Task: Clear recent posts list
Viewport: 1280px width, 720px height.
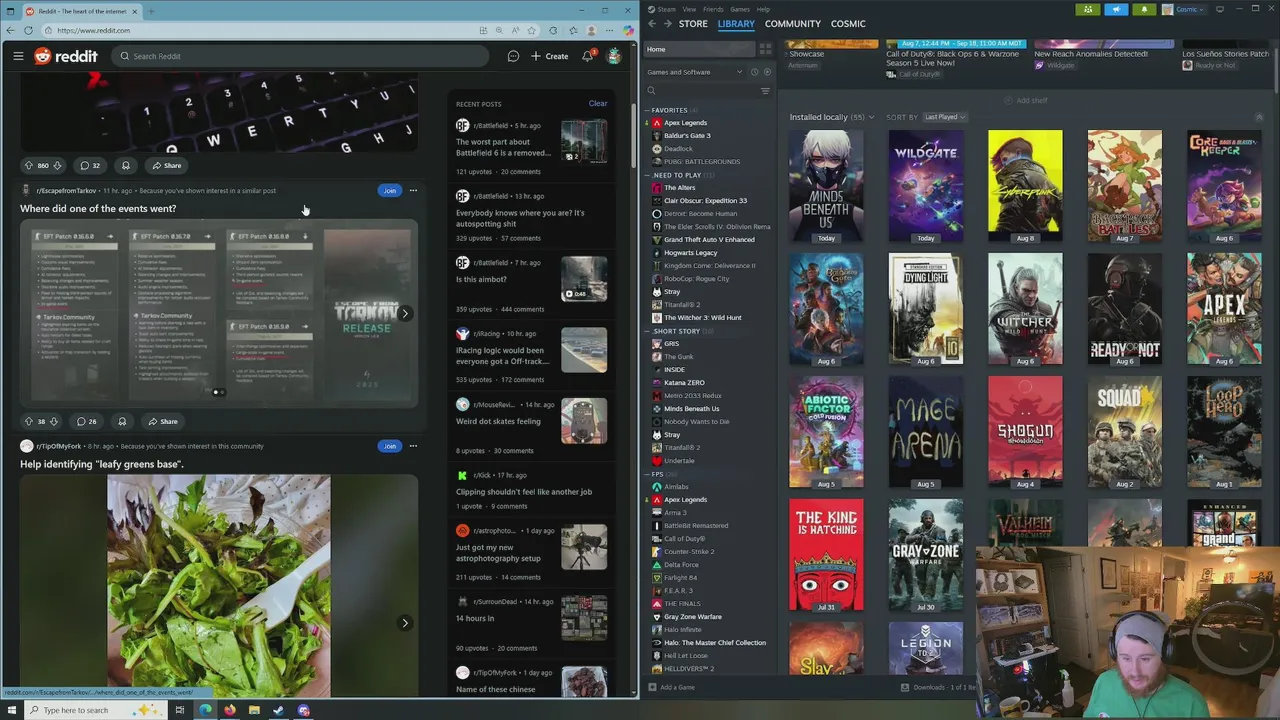Action: [597, 103]
